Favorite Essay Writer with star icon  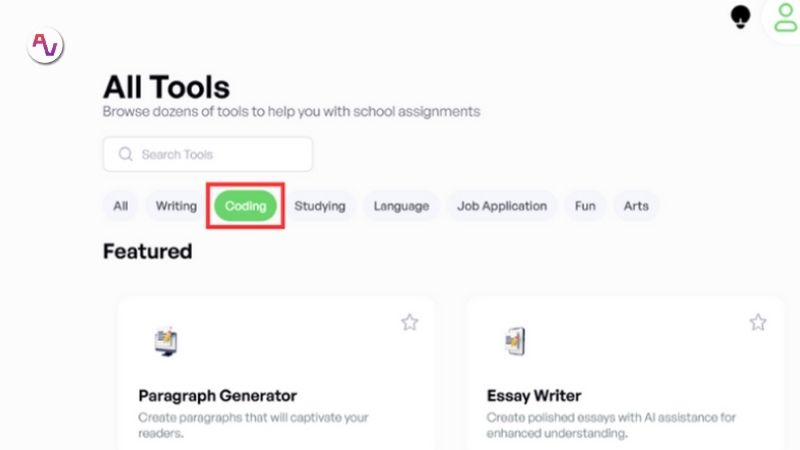tap(758, 322)
